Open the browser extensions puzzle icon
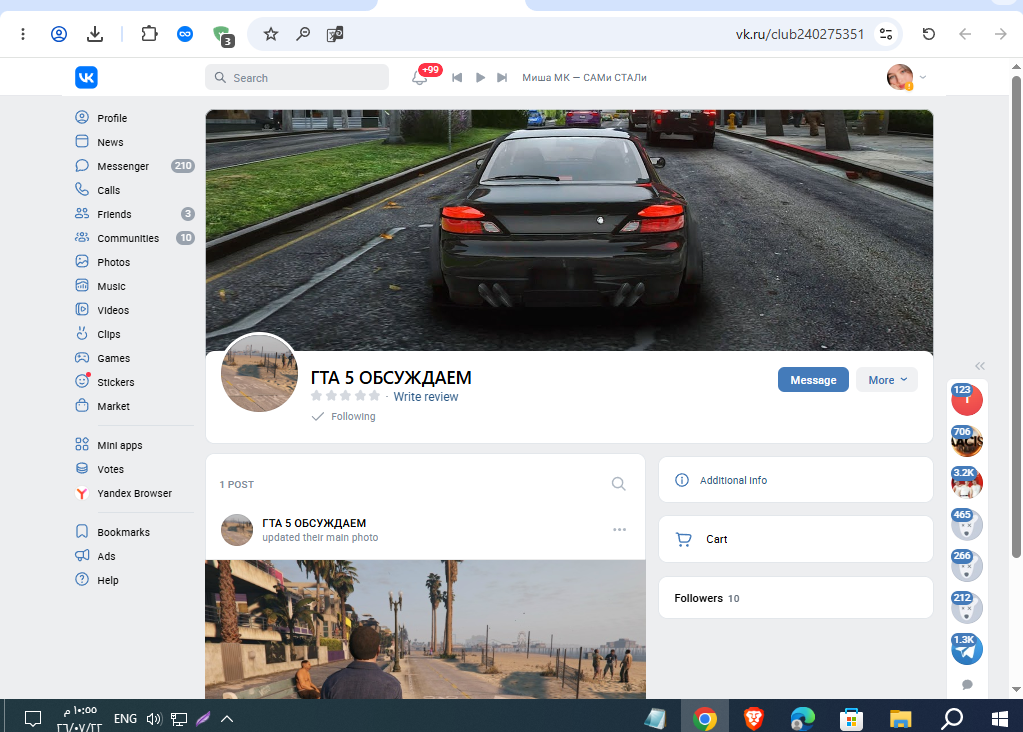The image size is (1023, 732). click(149, 34)
